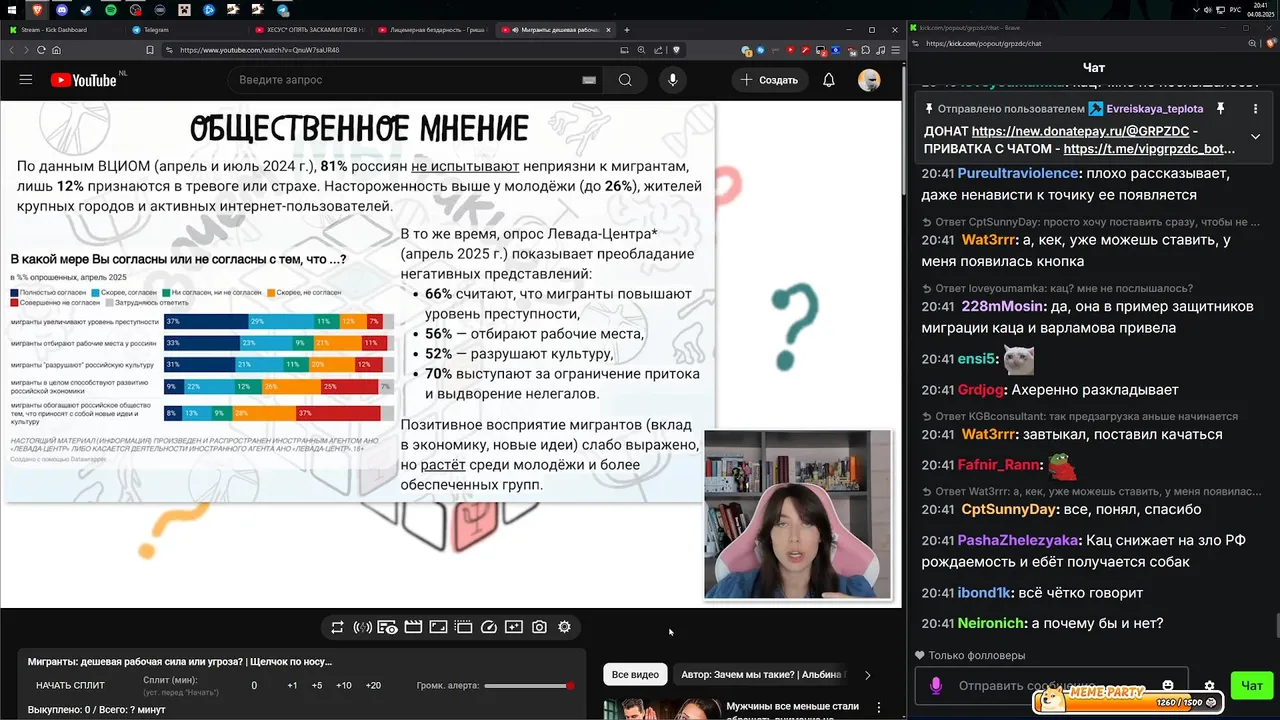Image resolution: width=1280 pixels, height=720 pixels.
Task: Toggle the loop icon in player toolbar
Action: 337,627
